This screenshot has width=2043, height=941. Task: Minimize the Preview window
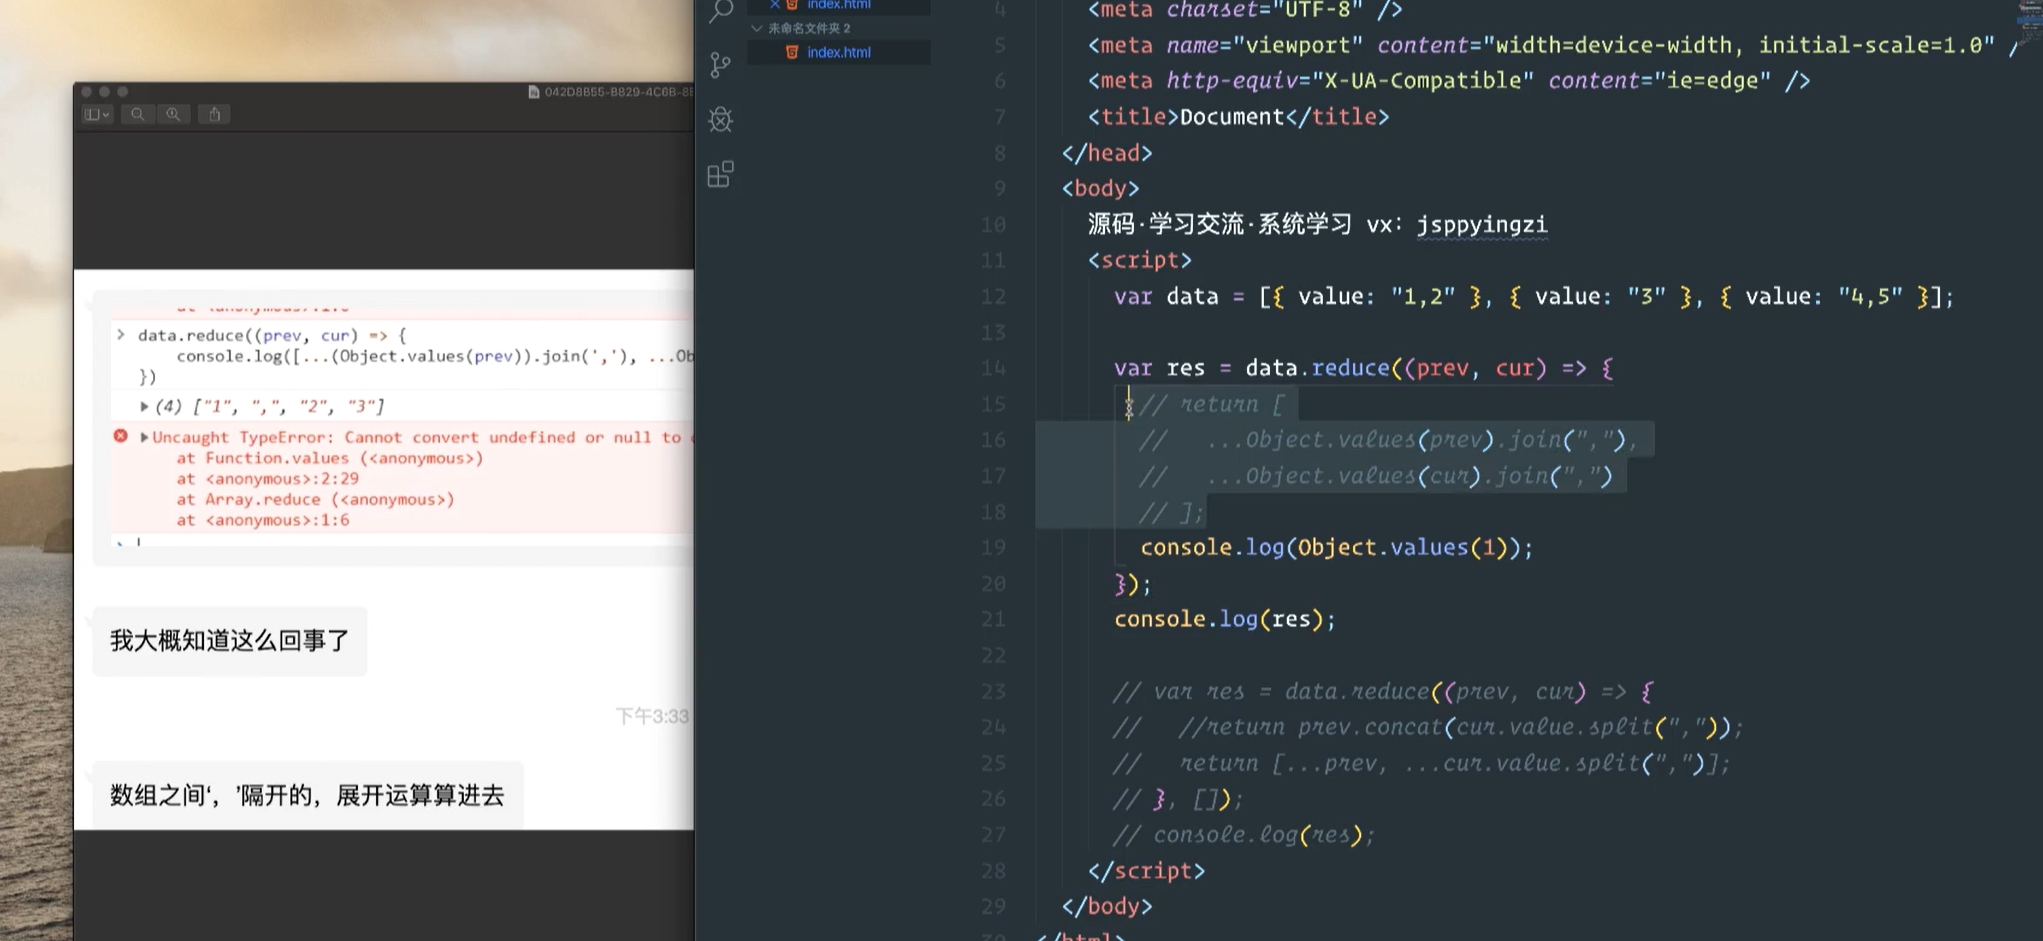(x=105, y=92)
